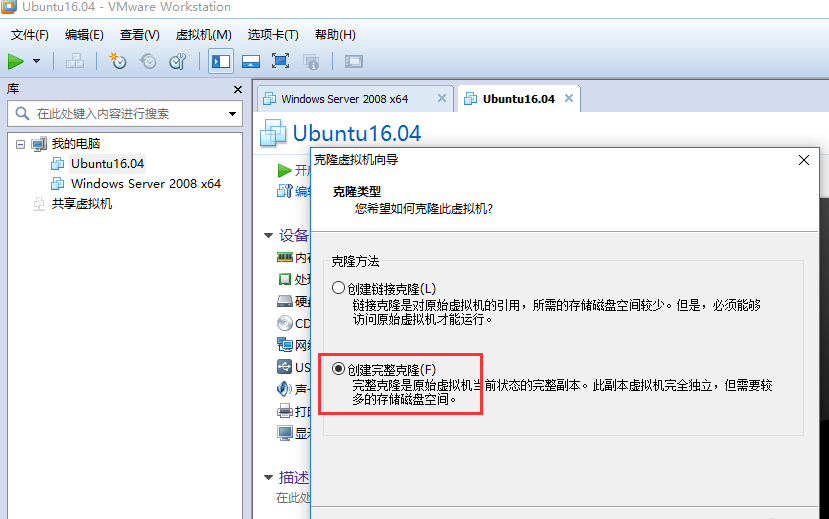This screenshot has height=519, width=829.
Task: Open the 编辑(E) menu
Action: (x=84, y=35)
